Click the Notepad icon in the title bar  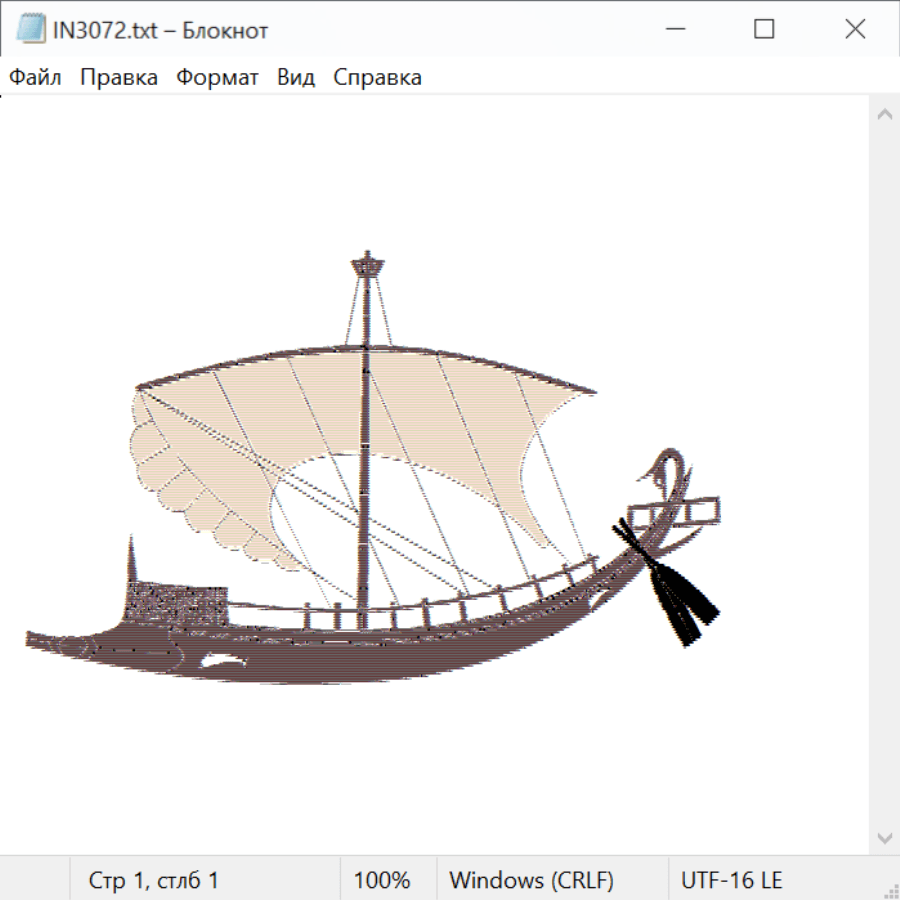tap(30, 30)
